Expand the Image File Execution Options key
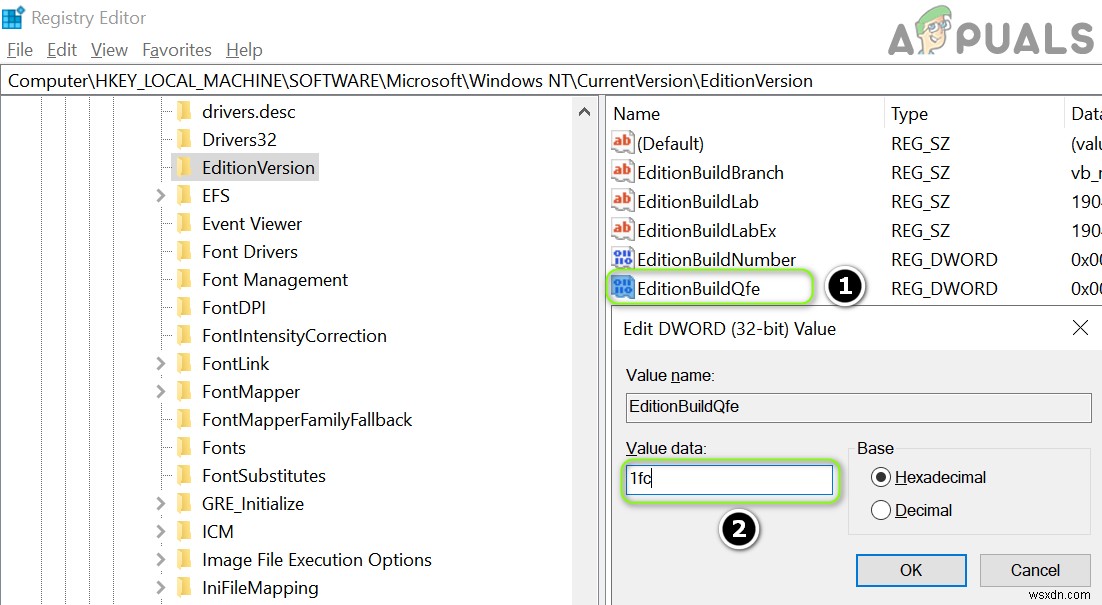1102x605 pixels. [x=161, y=559]
